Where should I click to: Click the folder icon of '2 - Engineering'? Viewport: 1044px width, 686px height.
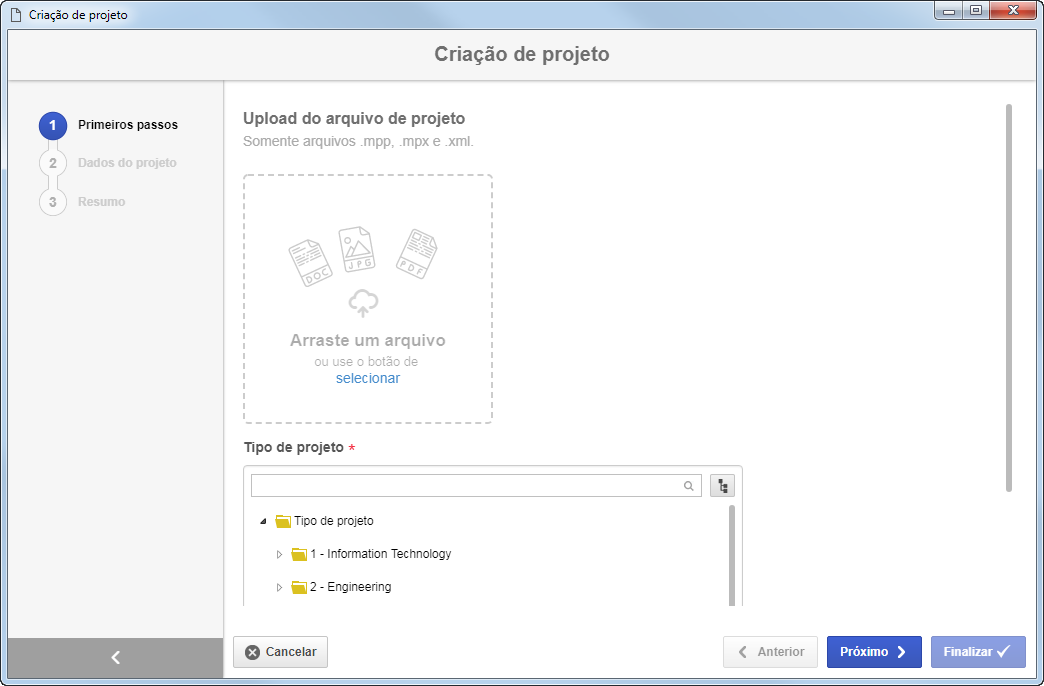299,587
